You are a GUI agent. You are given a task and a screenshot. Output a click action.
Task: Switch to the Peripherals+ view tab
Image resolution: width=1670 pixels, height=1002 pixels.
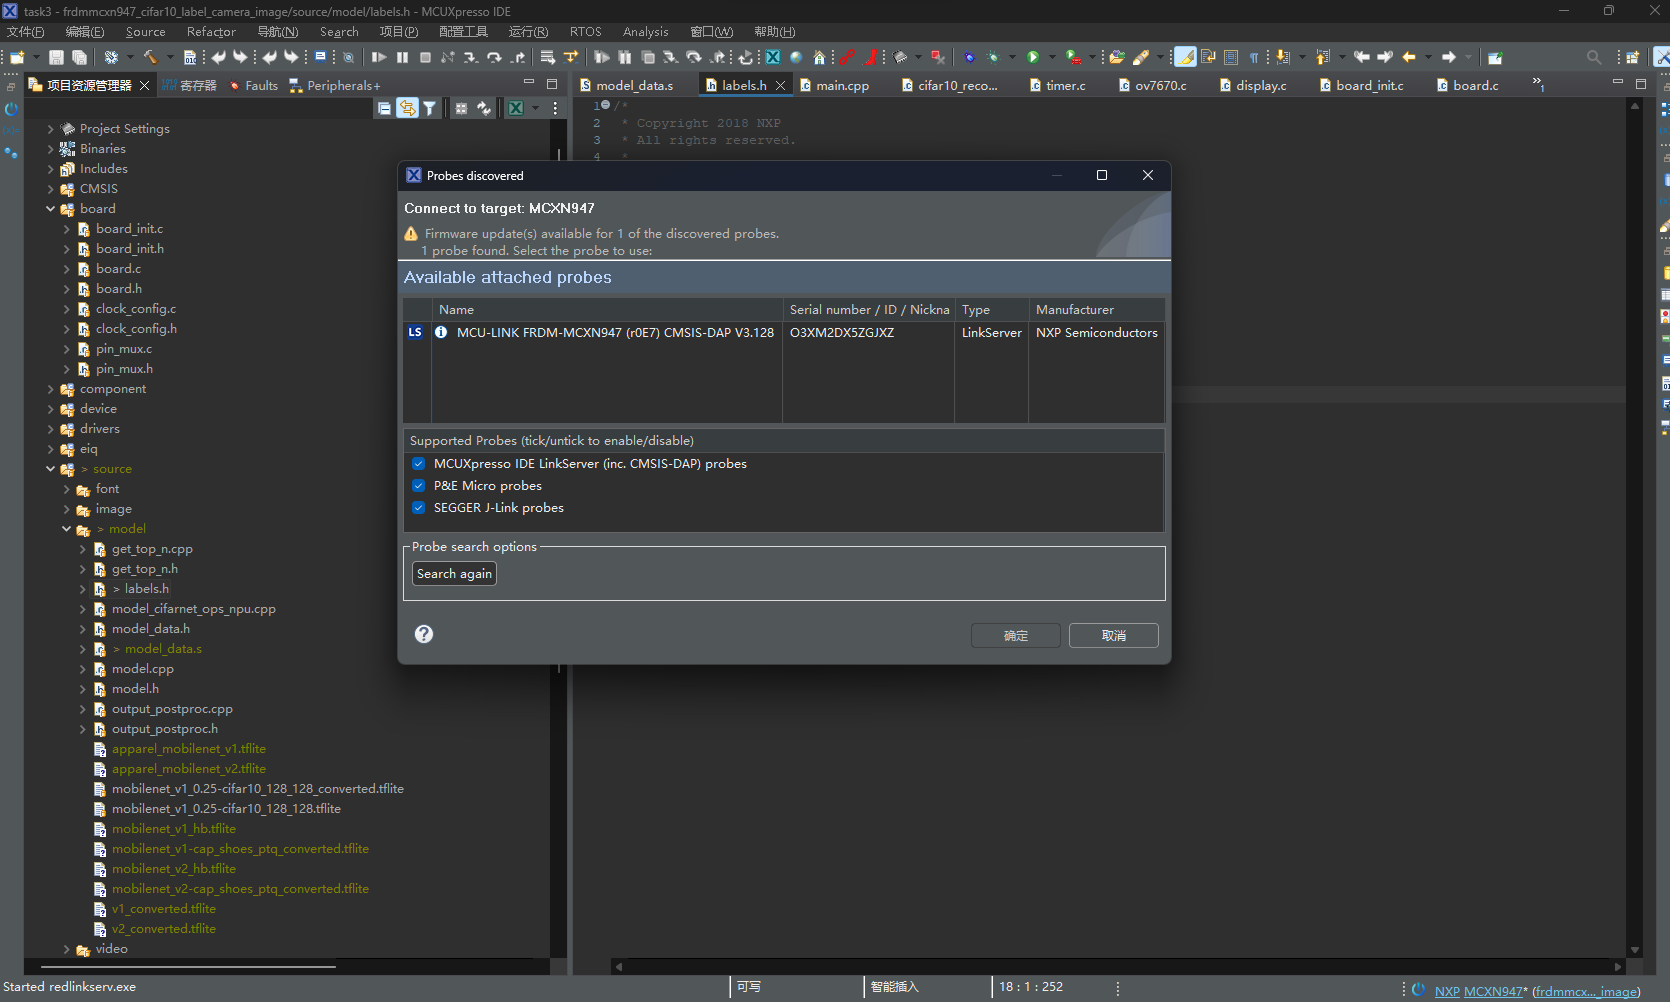[x=335, y=86]
